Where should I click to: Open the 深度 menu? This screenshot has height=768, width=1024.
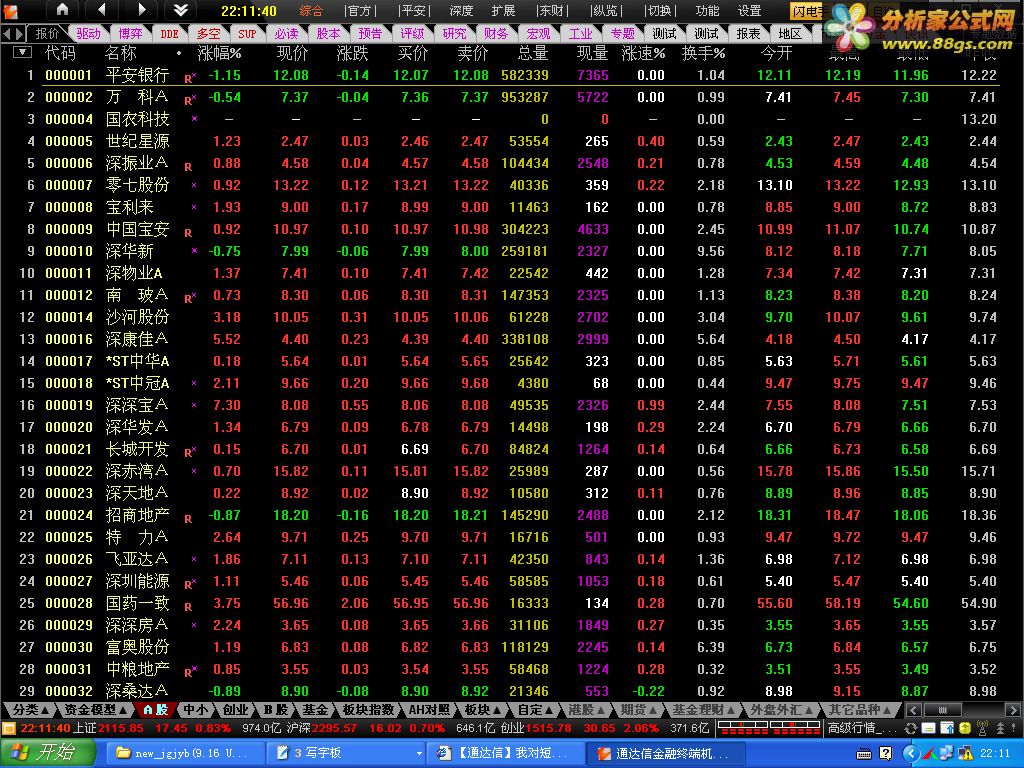(461, 10)
